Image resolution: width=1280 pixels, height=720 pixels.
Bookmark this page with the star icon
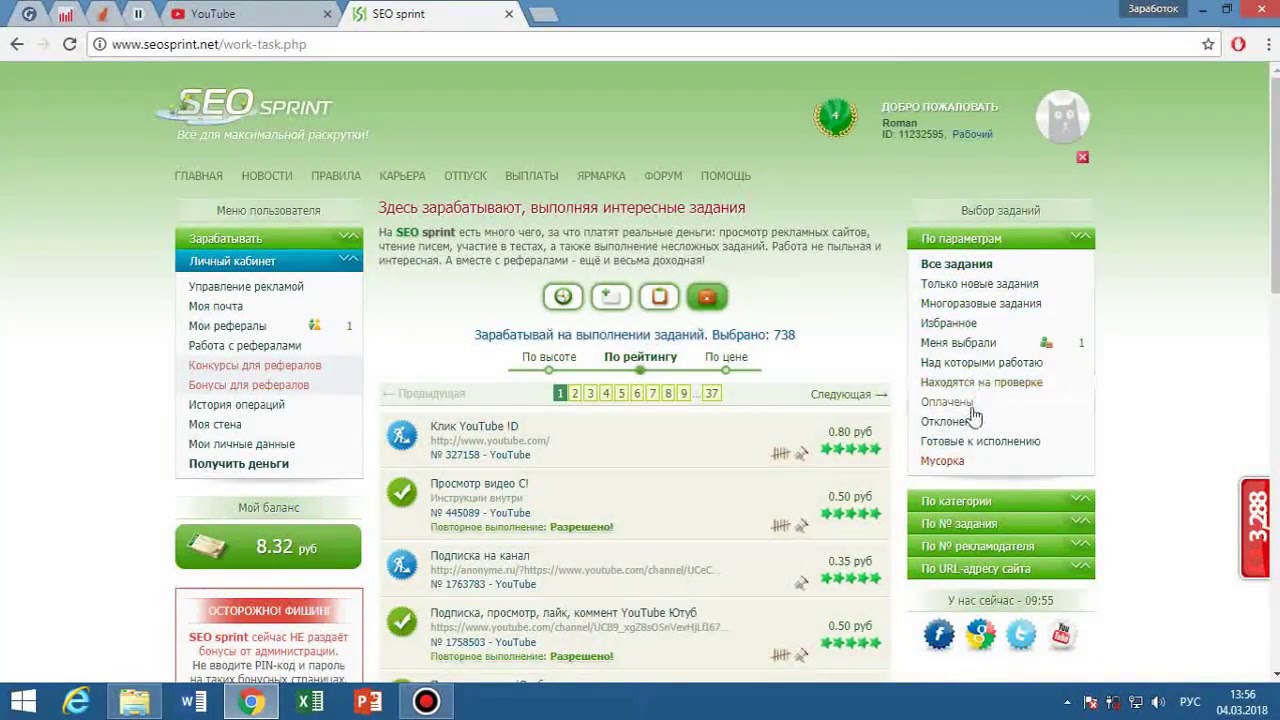coord(1208,44)
